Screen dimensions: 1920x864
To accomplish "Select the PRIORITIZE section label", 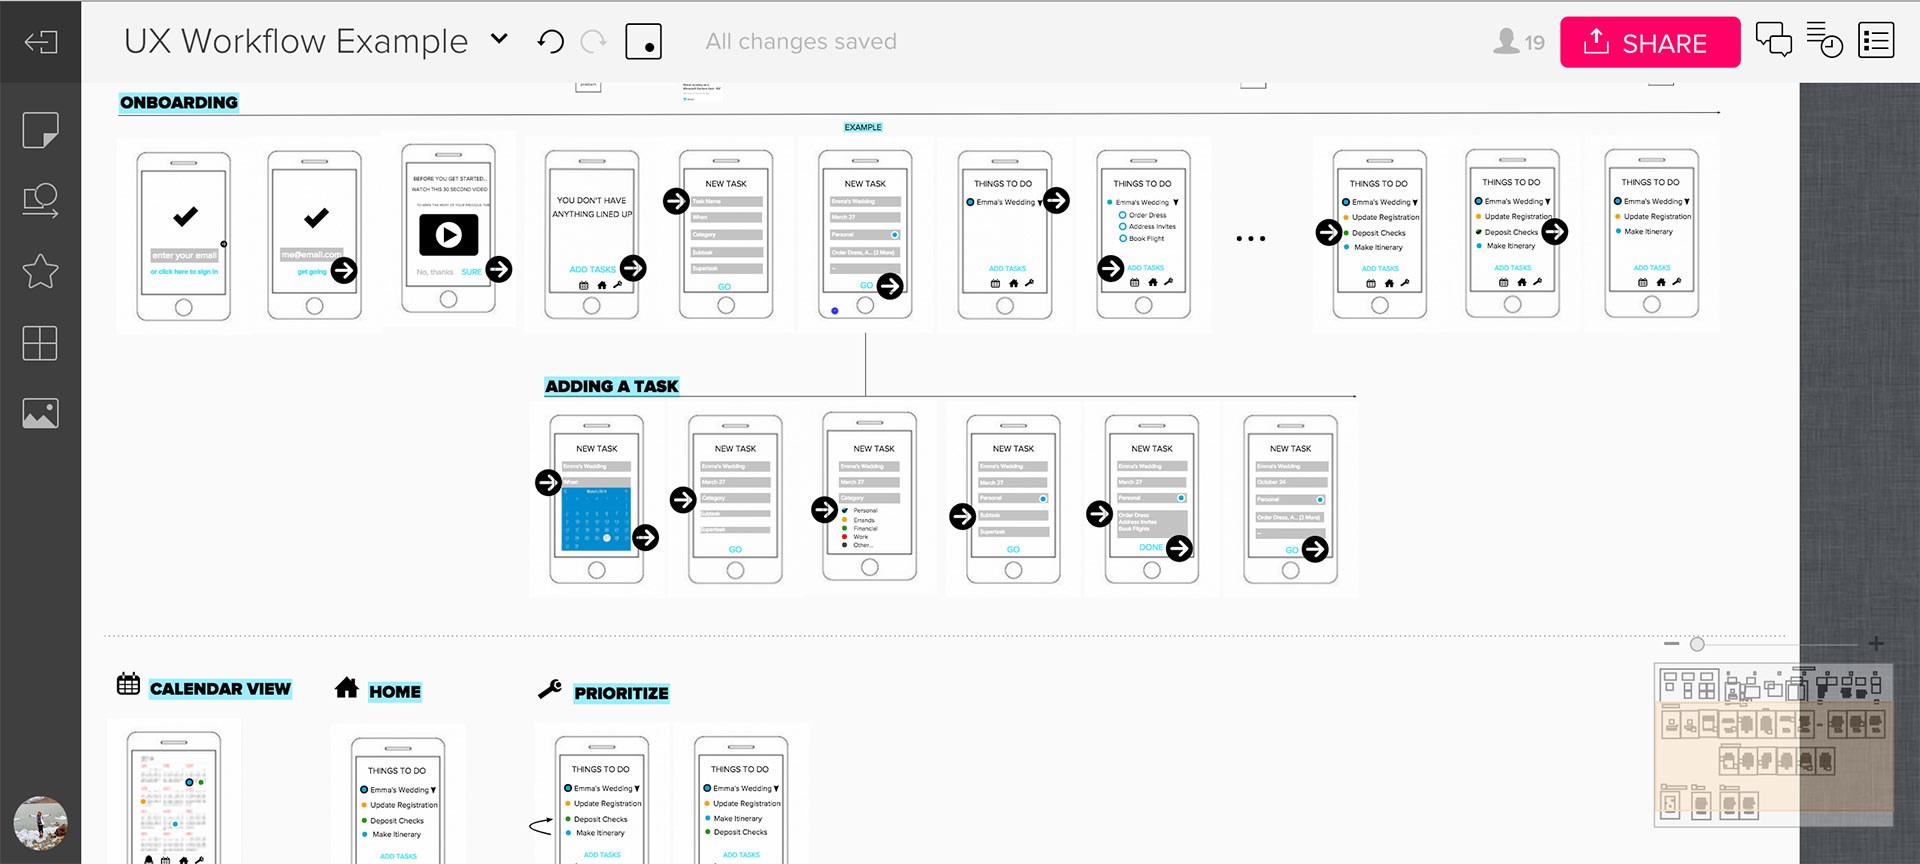I will coord(621,693).
